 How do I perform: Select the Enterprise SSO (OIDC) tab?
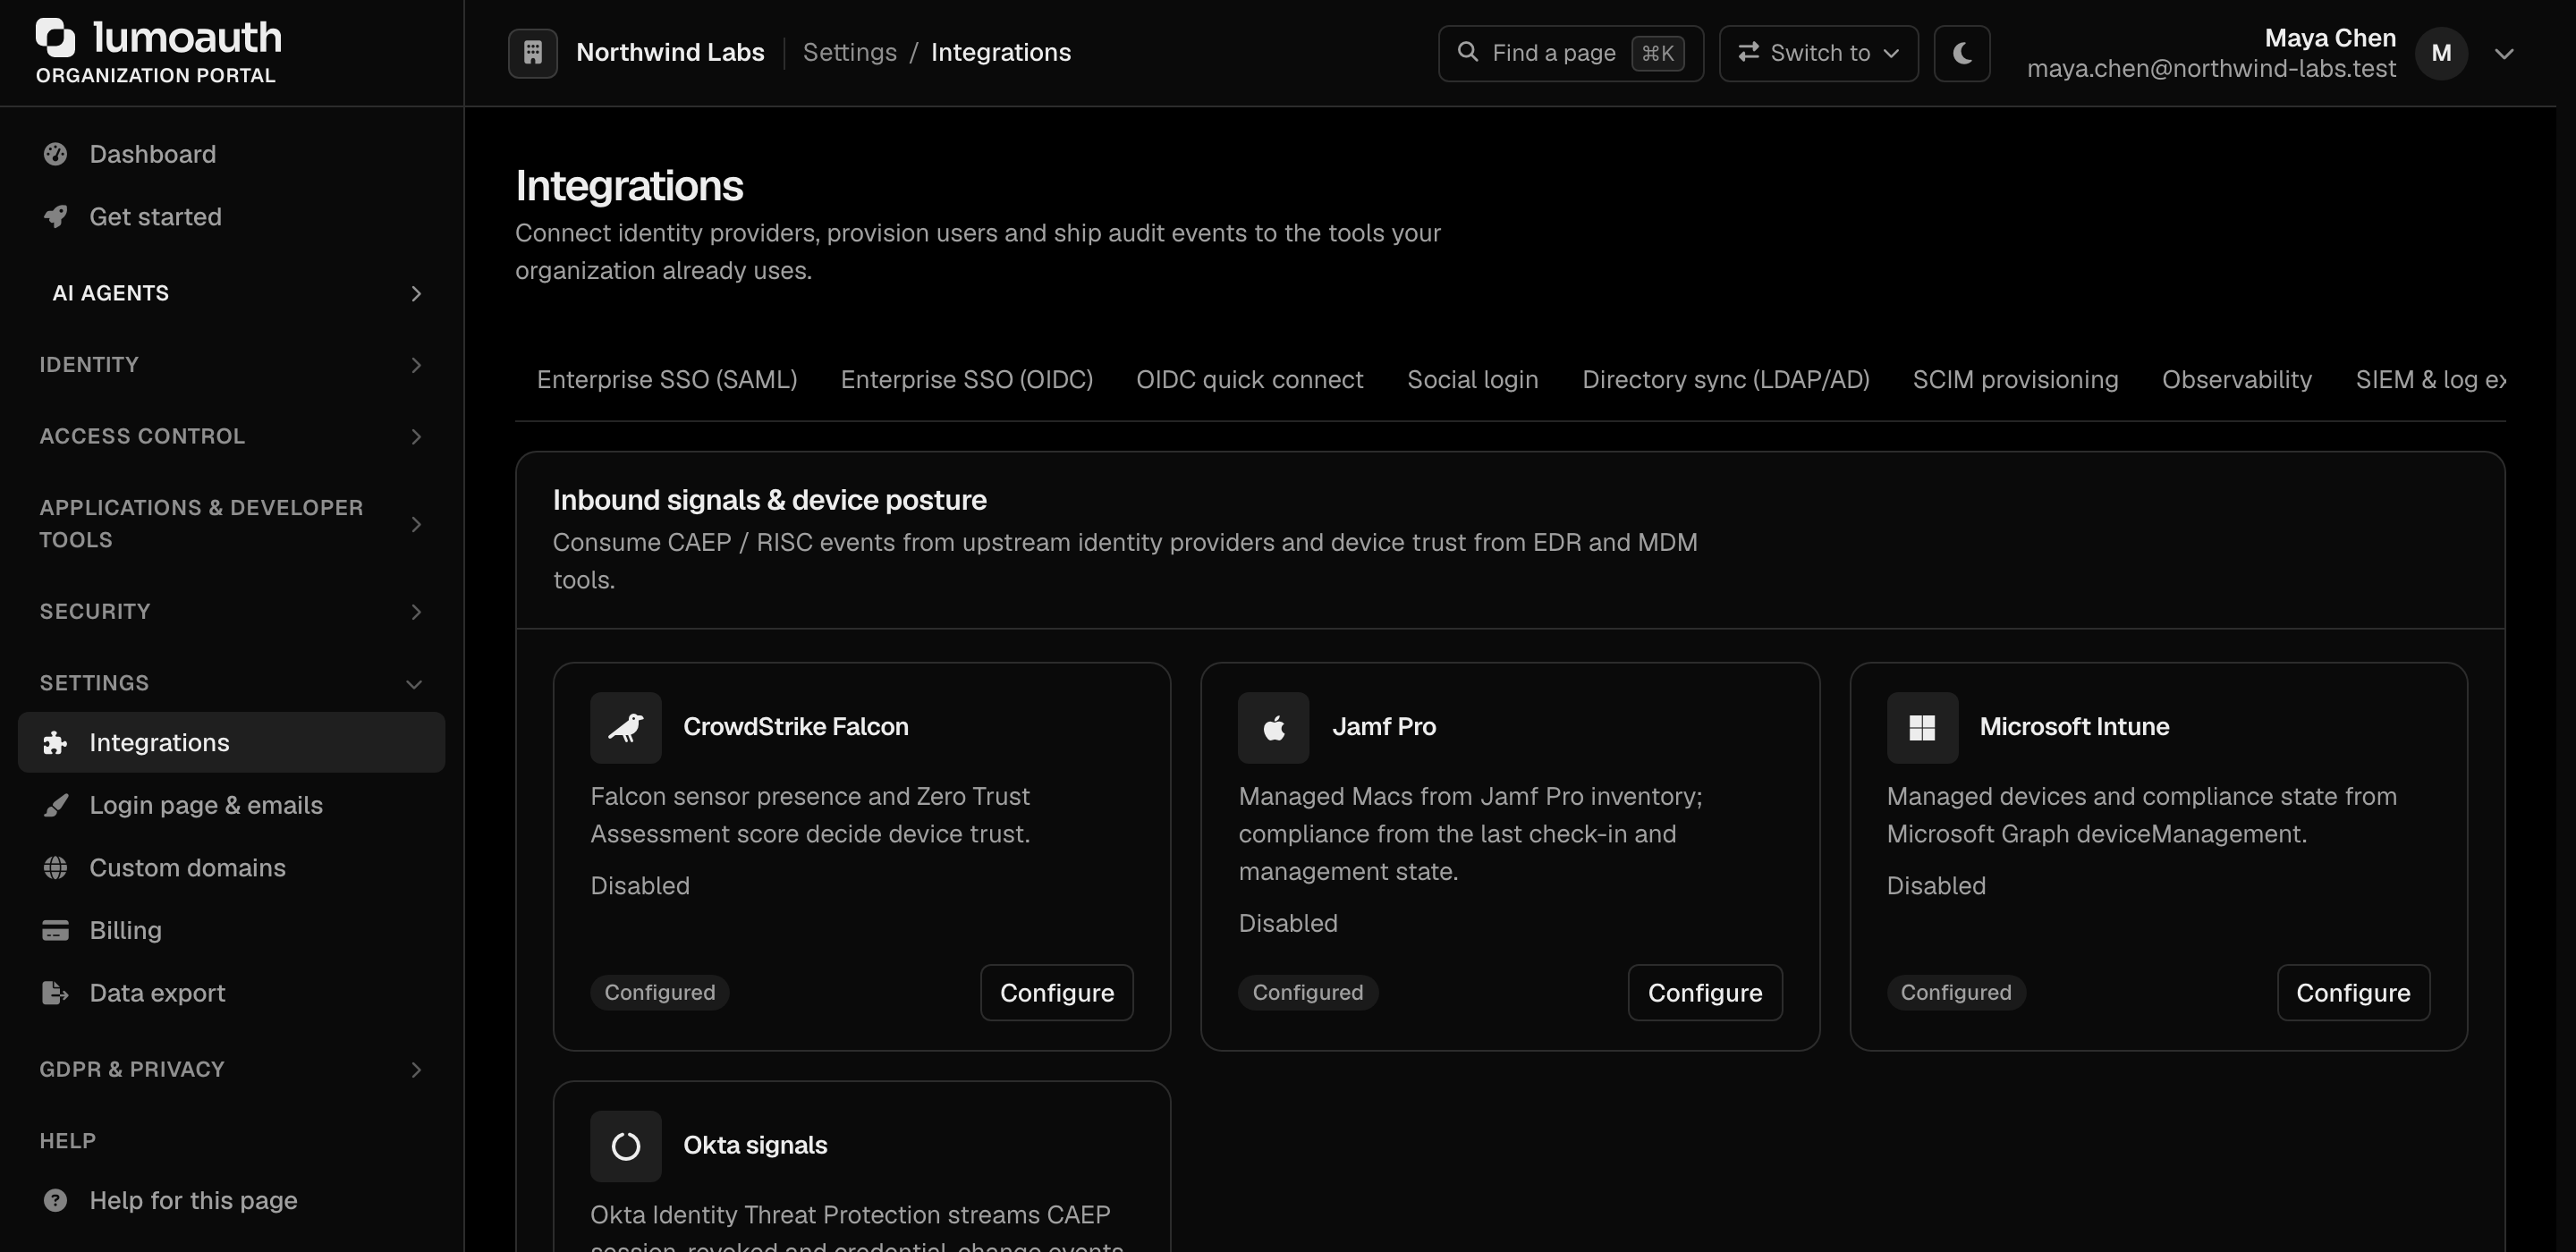tap(966, 380)
